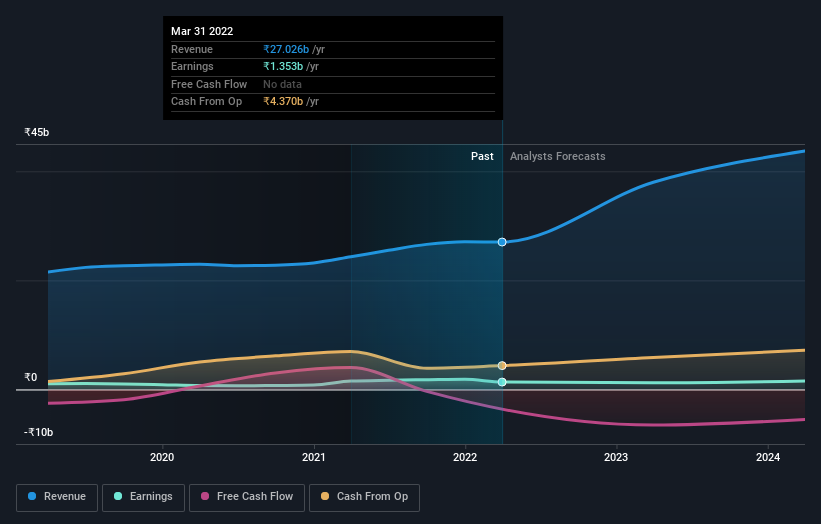
Task: Click the 2022 x-axis label
Action: tap(465, 458)
